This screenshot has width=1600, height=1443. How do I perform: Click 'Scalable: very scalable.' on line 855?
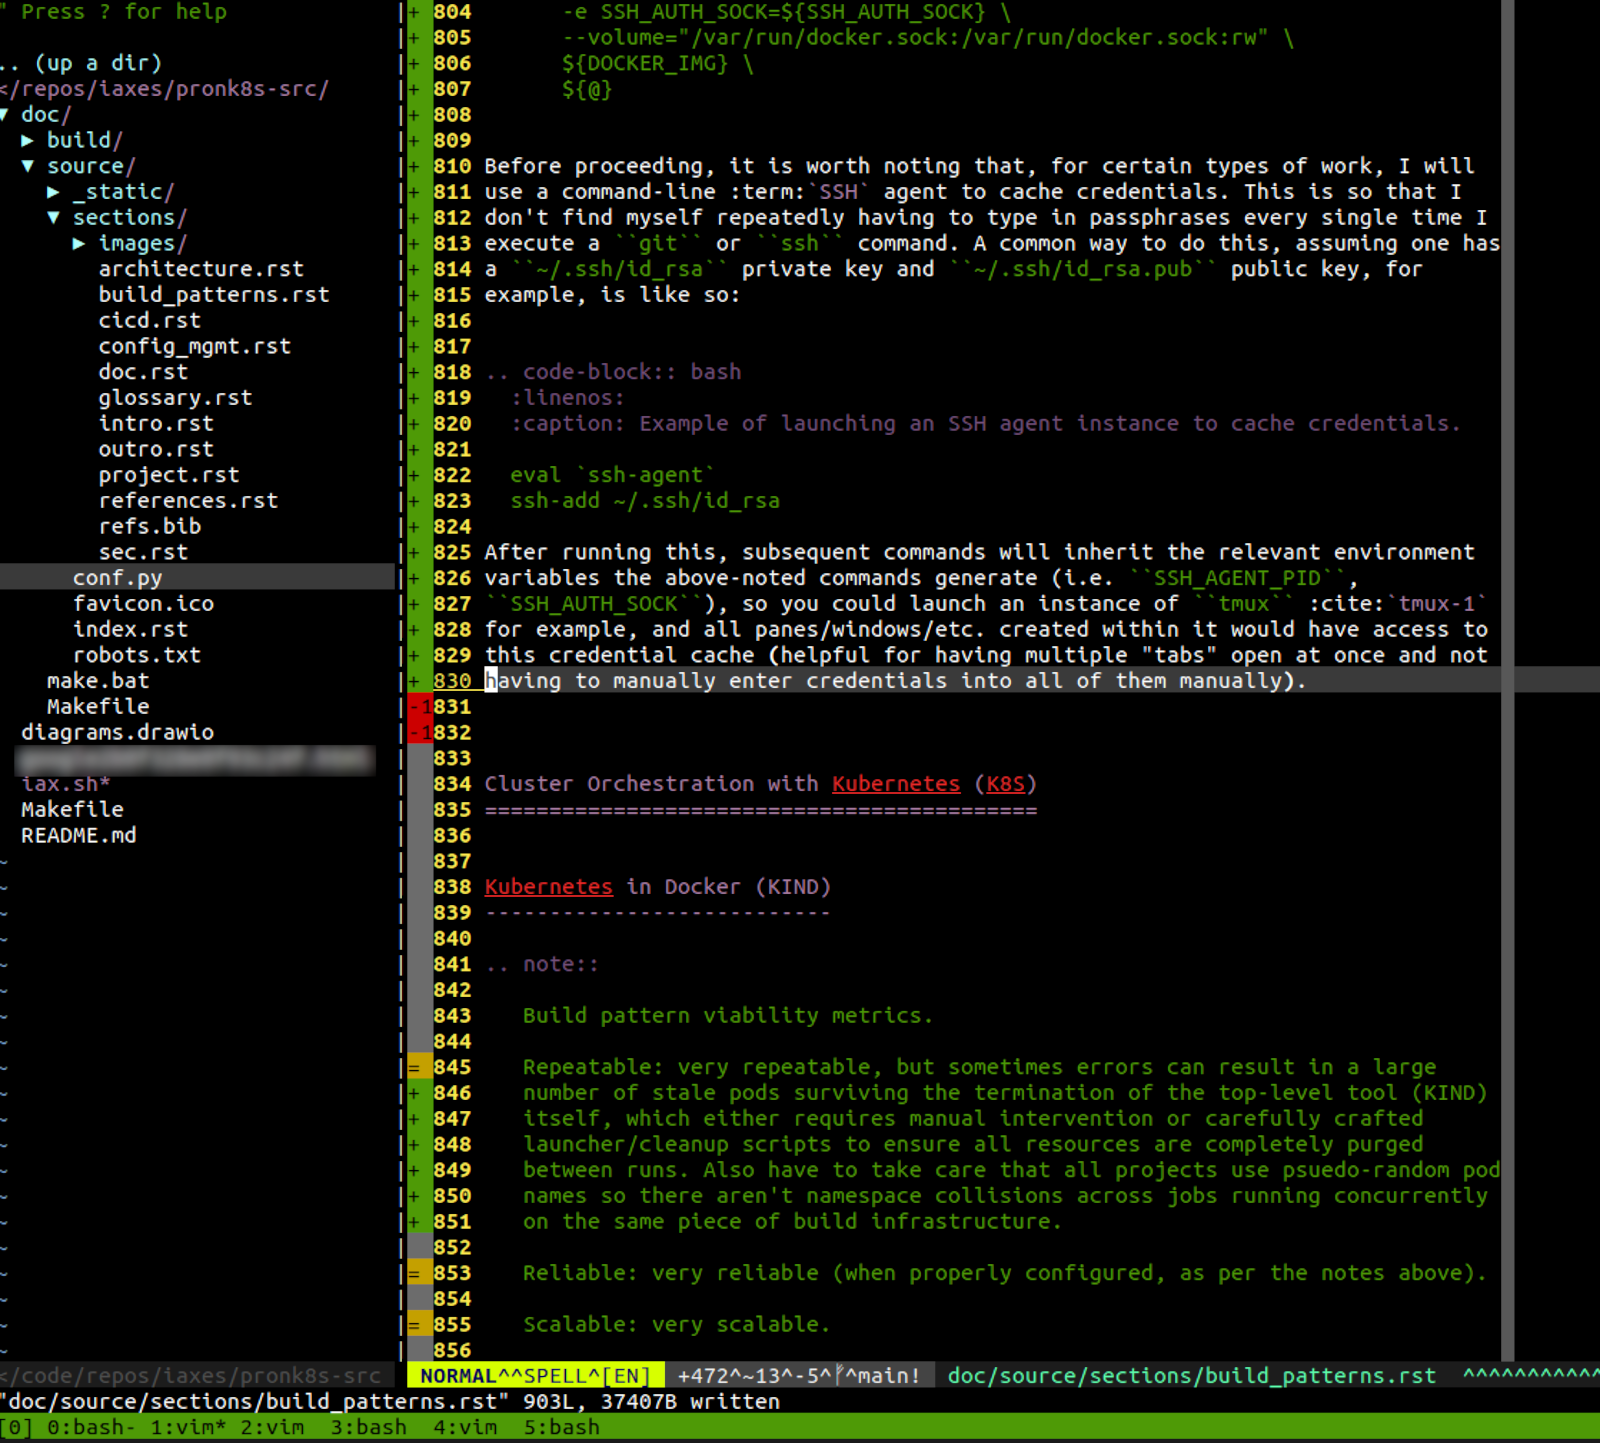(x=677, y=1325)
